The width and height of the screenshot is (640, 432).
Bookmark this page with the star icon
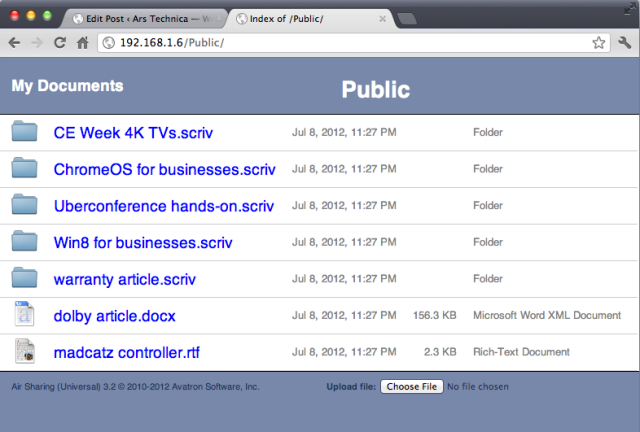click(598, 42)
